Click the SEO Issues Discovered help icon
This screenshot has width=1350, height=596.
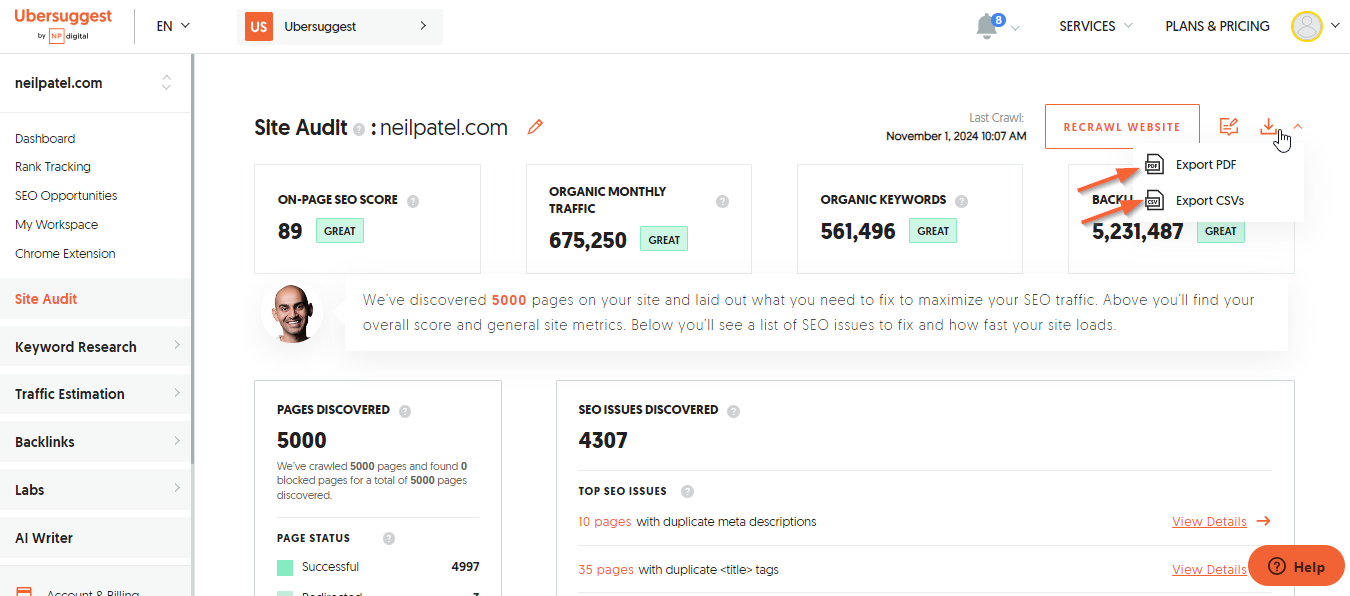pos(734,411)
